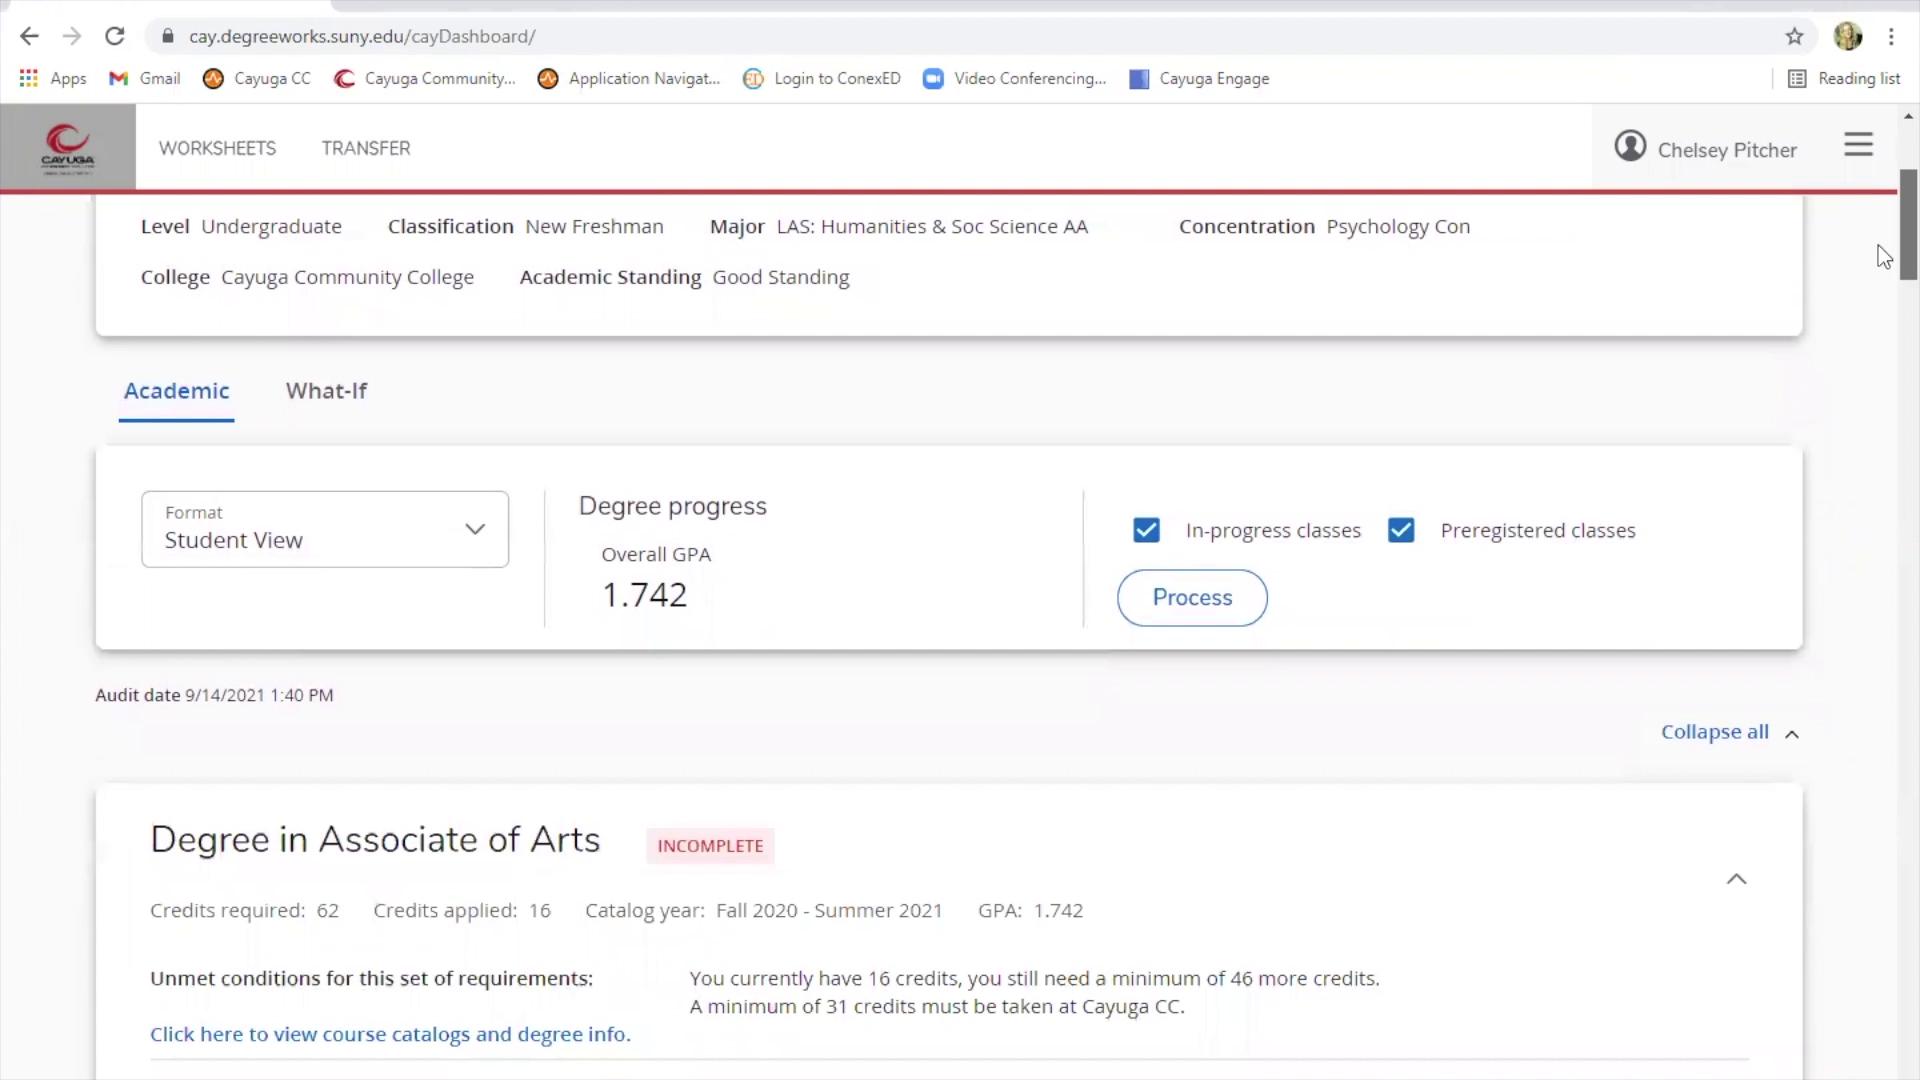
Task: Click Chelsey Pitcher's profile avatar
Action: tap(1631, 145)
